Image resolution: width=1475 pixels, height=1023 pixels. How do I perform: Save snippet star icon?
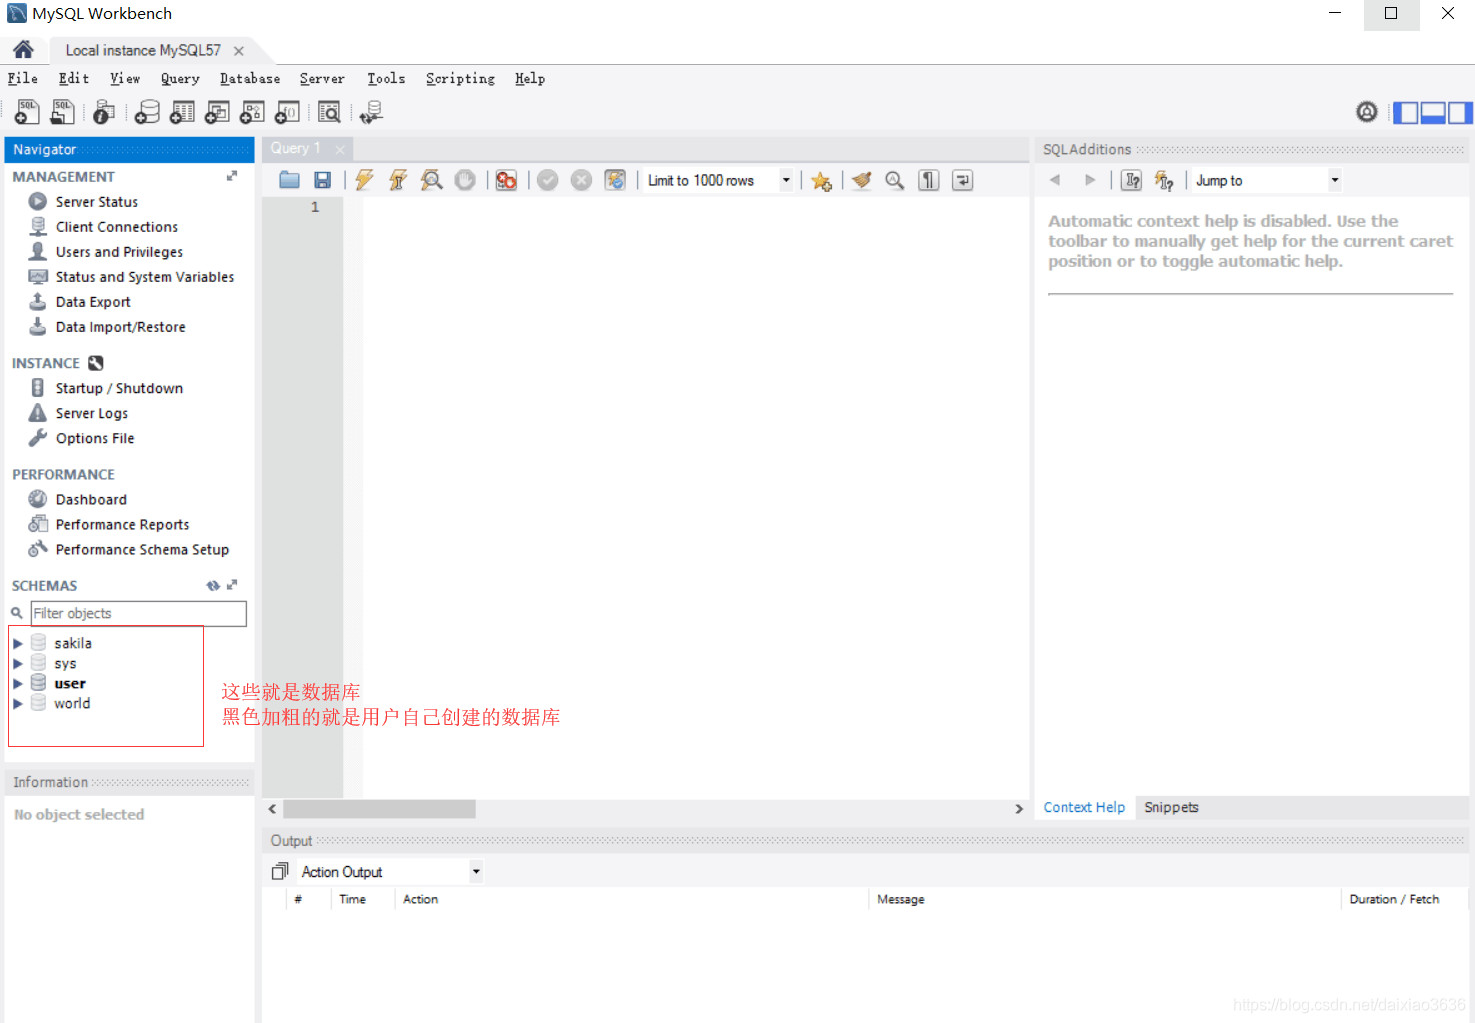(x=821, y=180)
